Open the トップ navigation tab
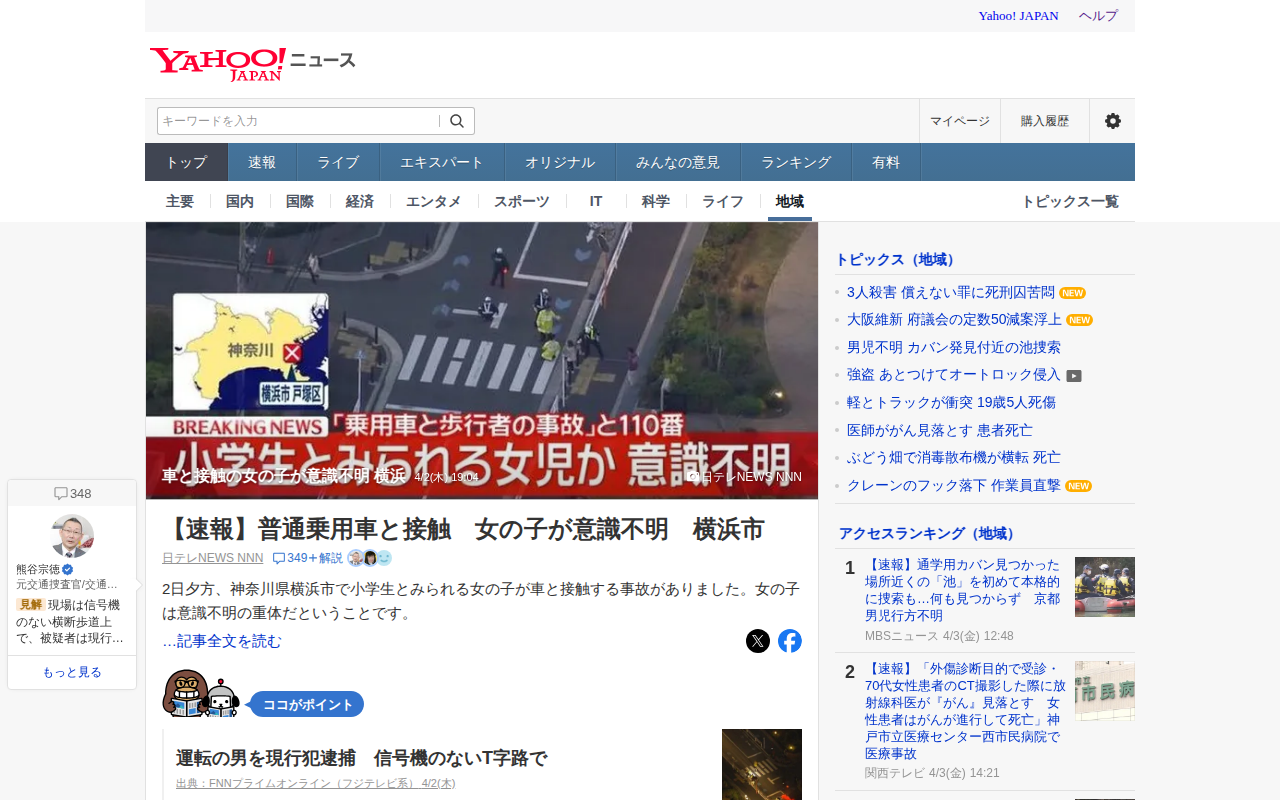The width and height of the screenshot is (1280, 800). click(x=187, y=162)
